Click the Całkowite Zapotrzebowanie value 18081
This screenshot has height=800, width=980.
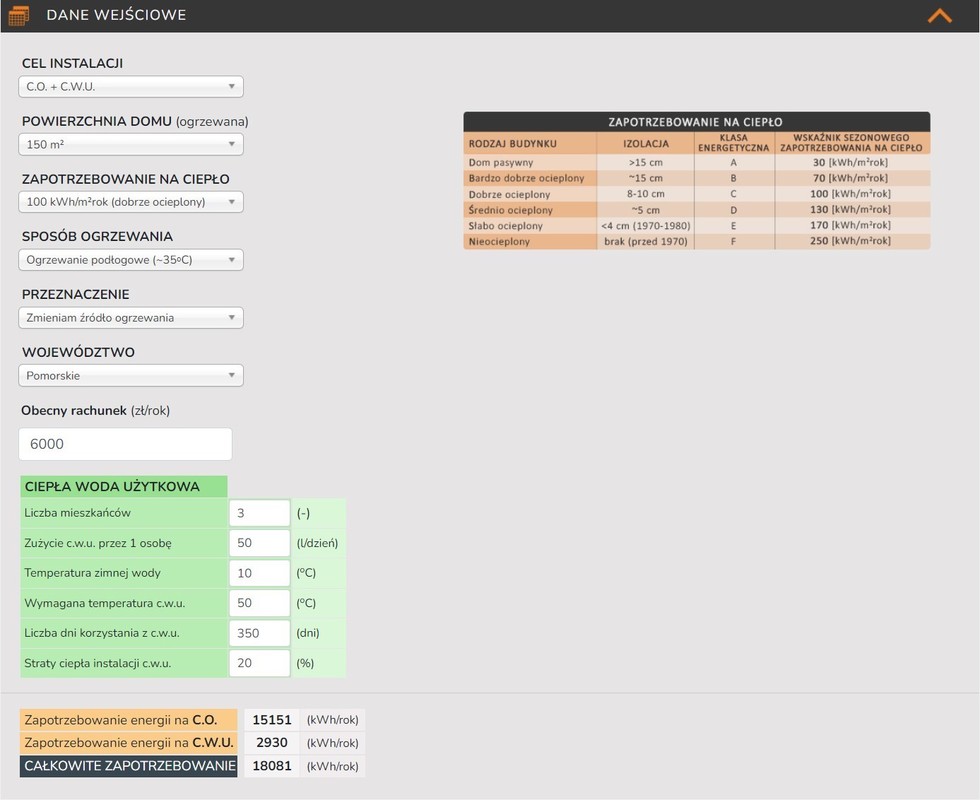[272, 767]
